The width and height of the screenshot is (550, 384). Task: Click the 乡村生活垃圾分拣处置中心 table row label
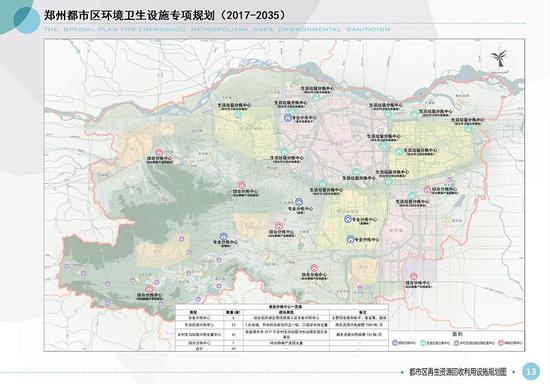(200, 335)
